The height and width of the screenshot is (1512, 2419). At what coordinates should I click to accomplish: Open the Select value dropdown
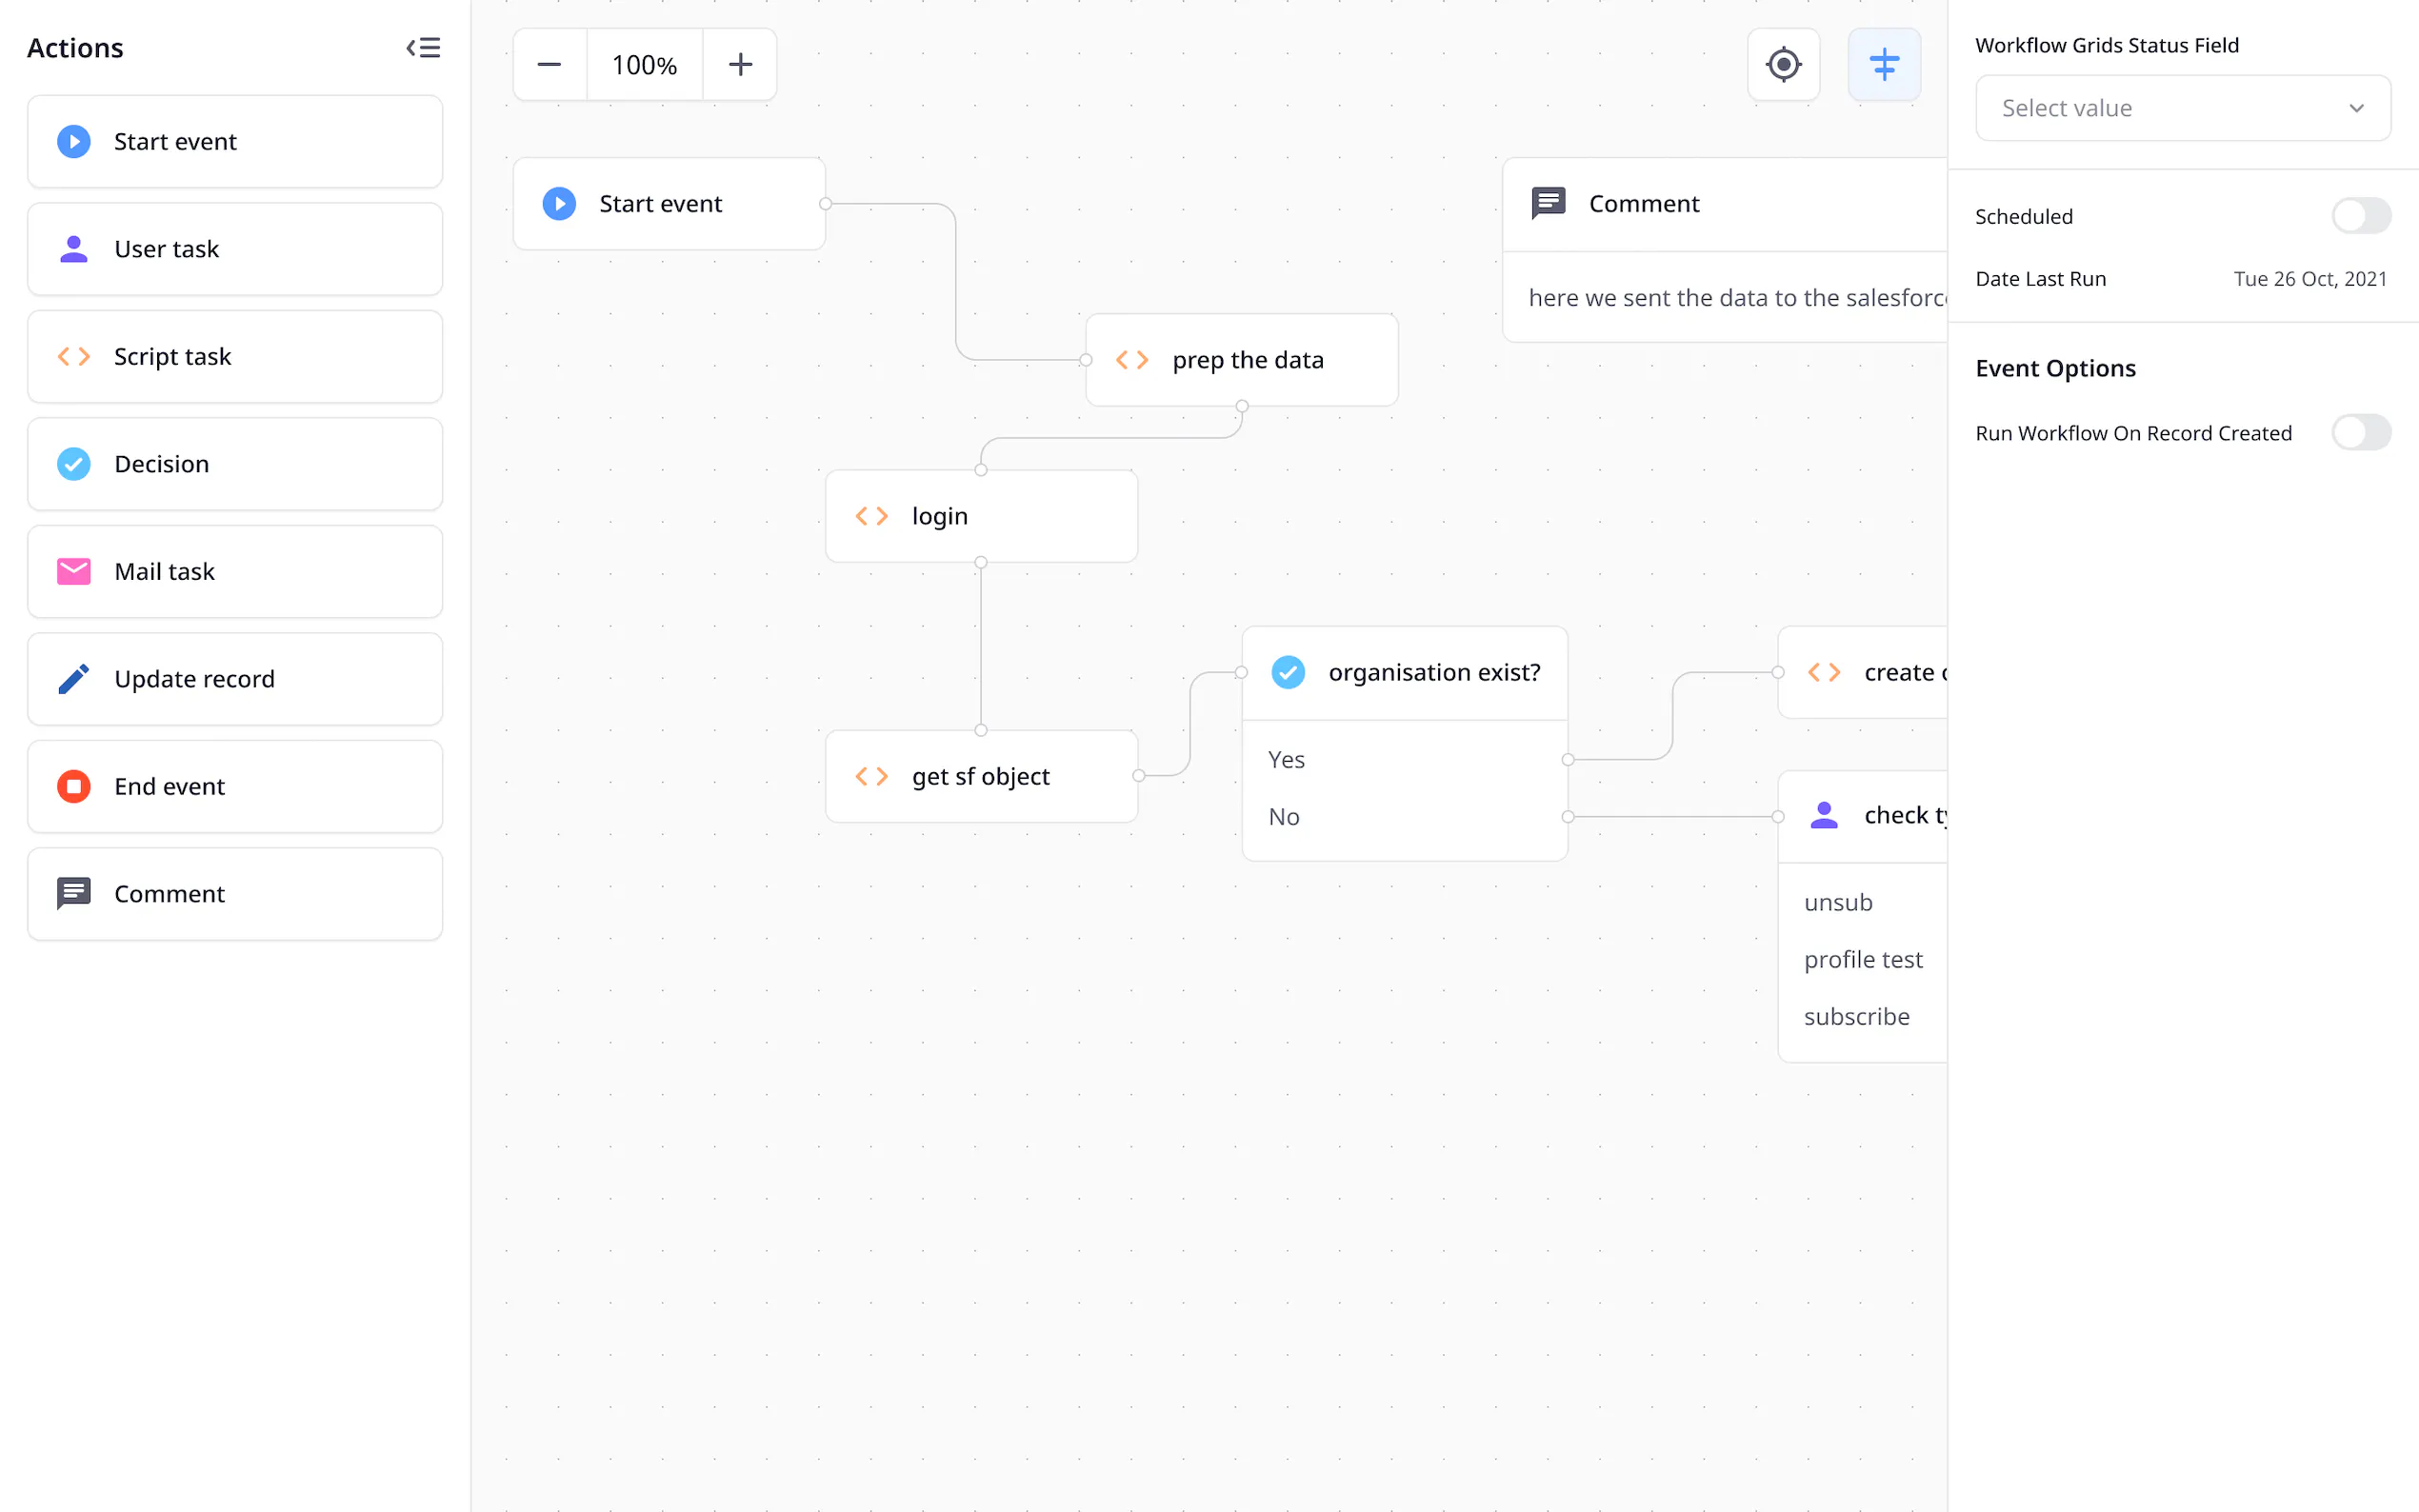(x=2182, y=108)
